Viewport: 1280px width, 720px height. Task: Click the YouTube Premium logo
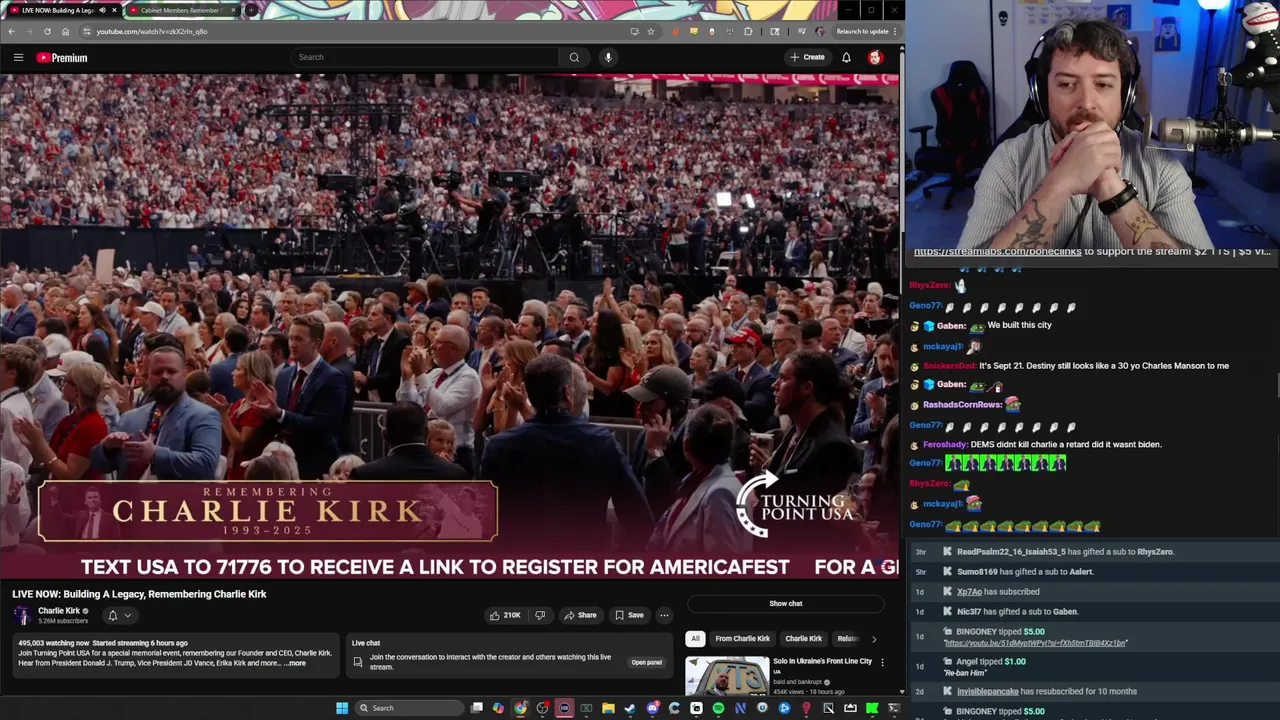point(62,58)
